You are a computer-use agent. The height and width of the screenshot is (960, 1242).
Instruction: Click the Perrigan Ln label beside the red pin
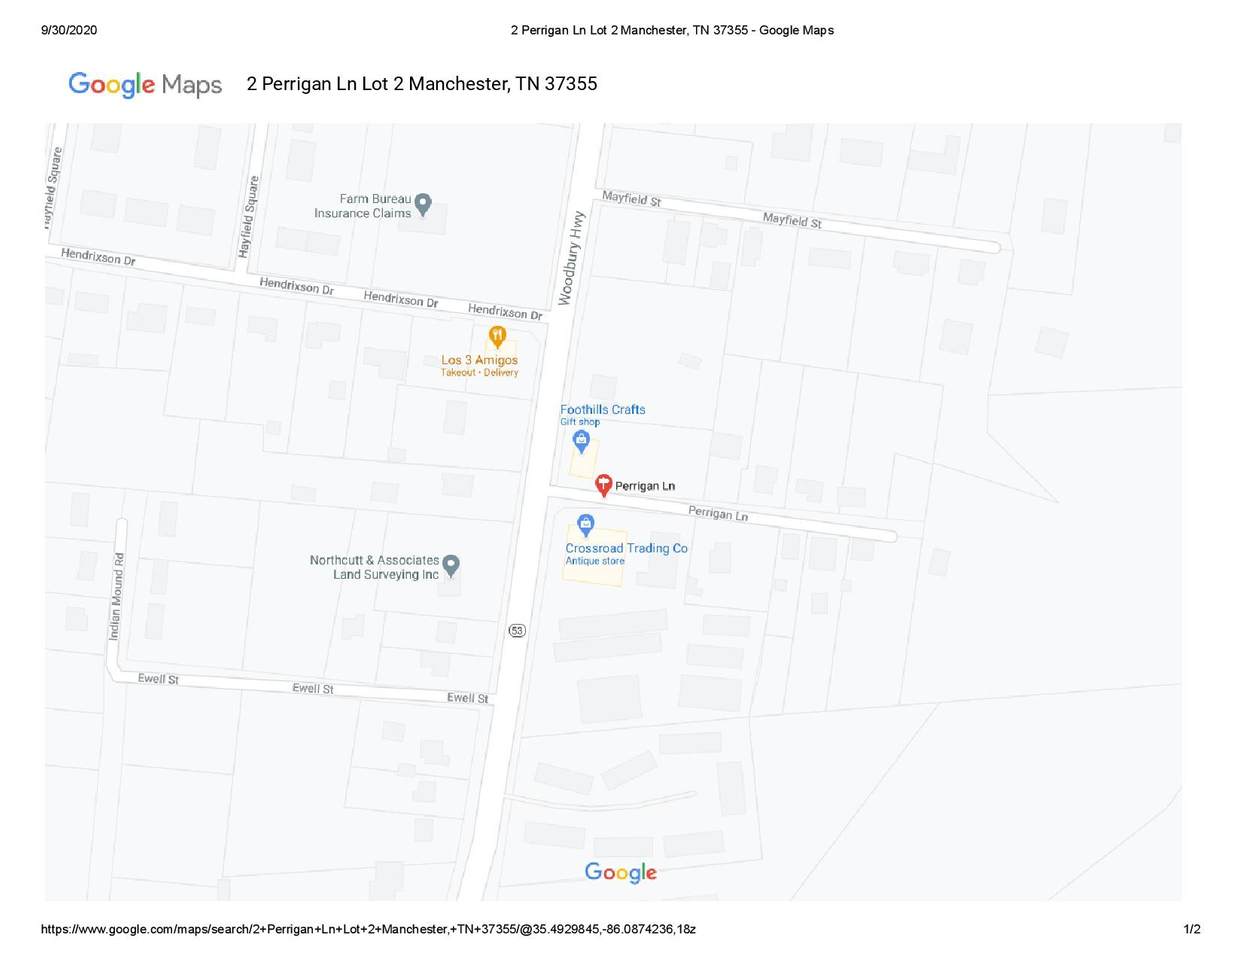tap(645, 486)
